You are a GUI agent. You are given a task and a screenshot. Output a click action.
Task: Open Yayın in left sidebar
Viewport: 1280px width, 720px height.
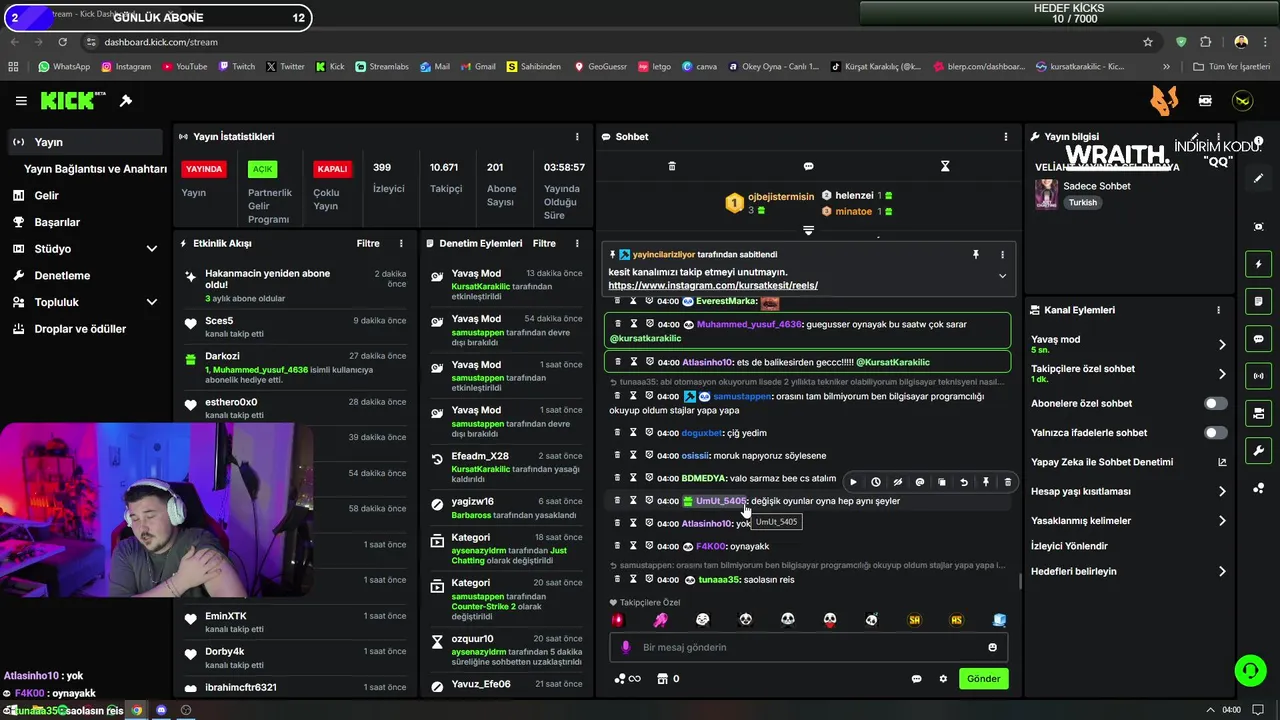point(84,142)
